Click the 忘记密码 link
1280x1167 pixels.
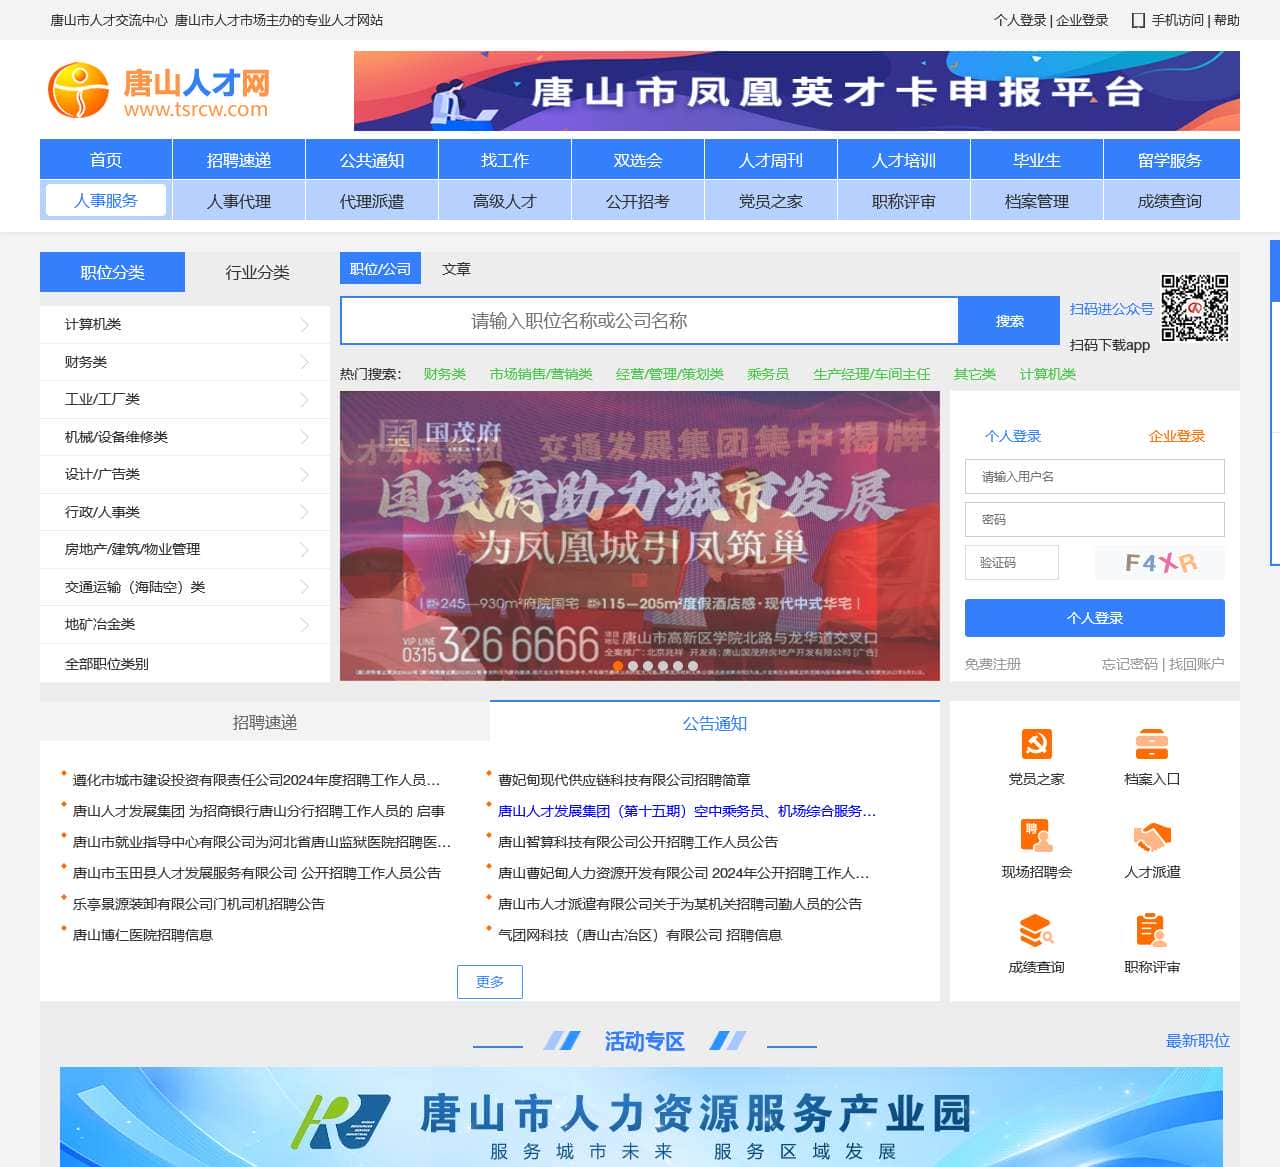click(x=1130, y=664)
